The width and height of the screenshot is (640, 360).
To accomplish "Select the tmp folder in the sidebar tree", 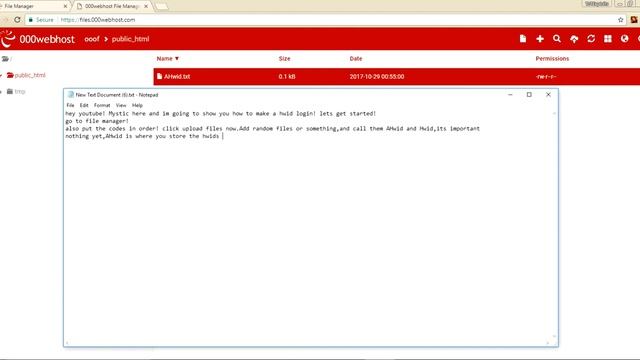I will tap(16, 91).
